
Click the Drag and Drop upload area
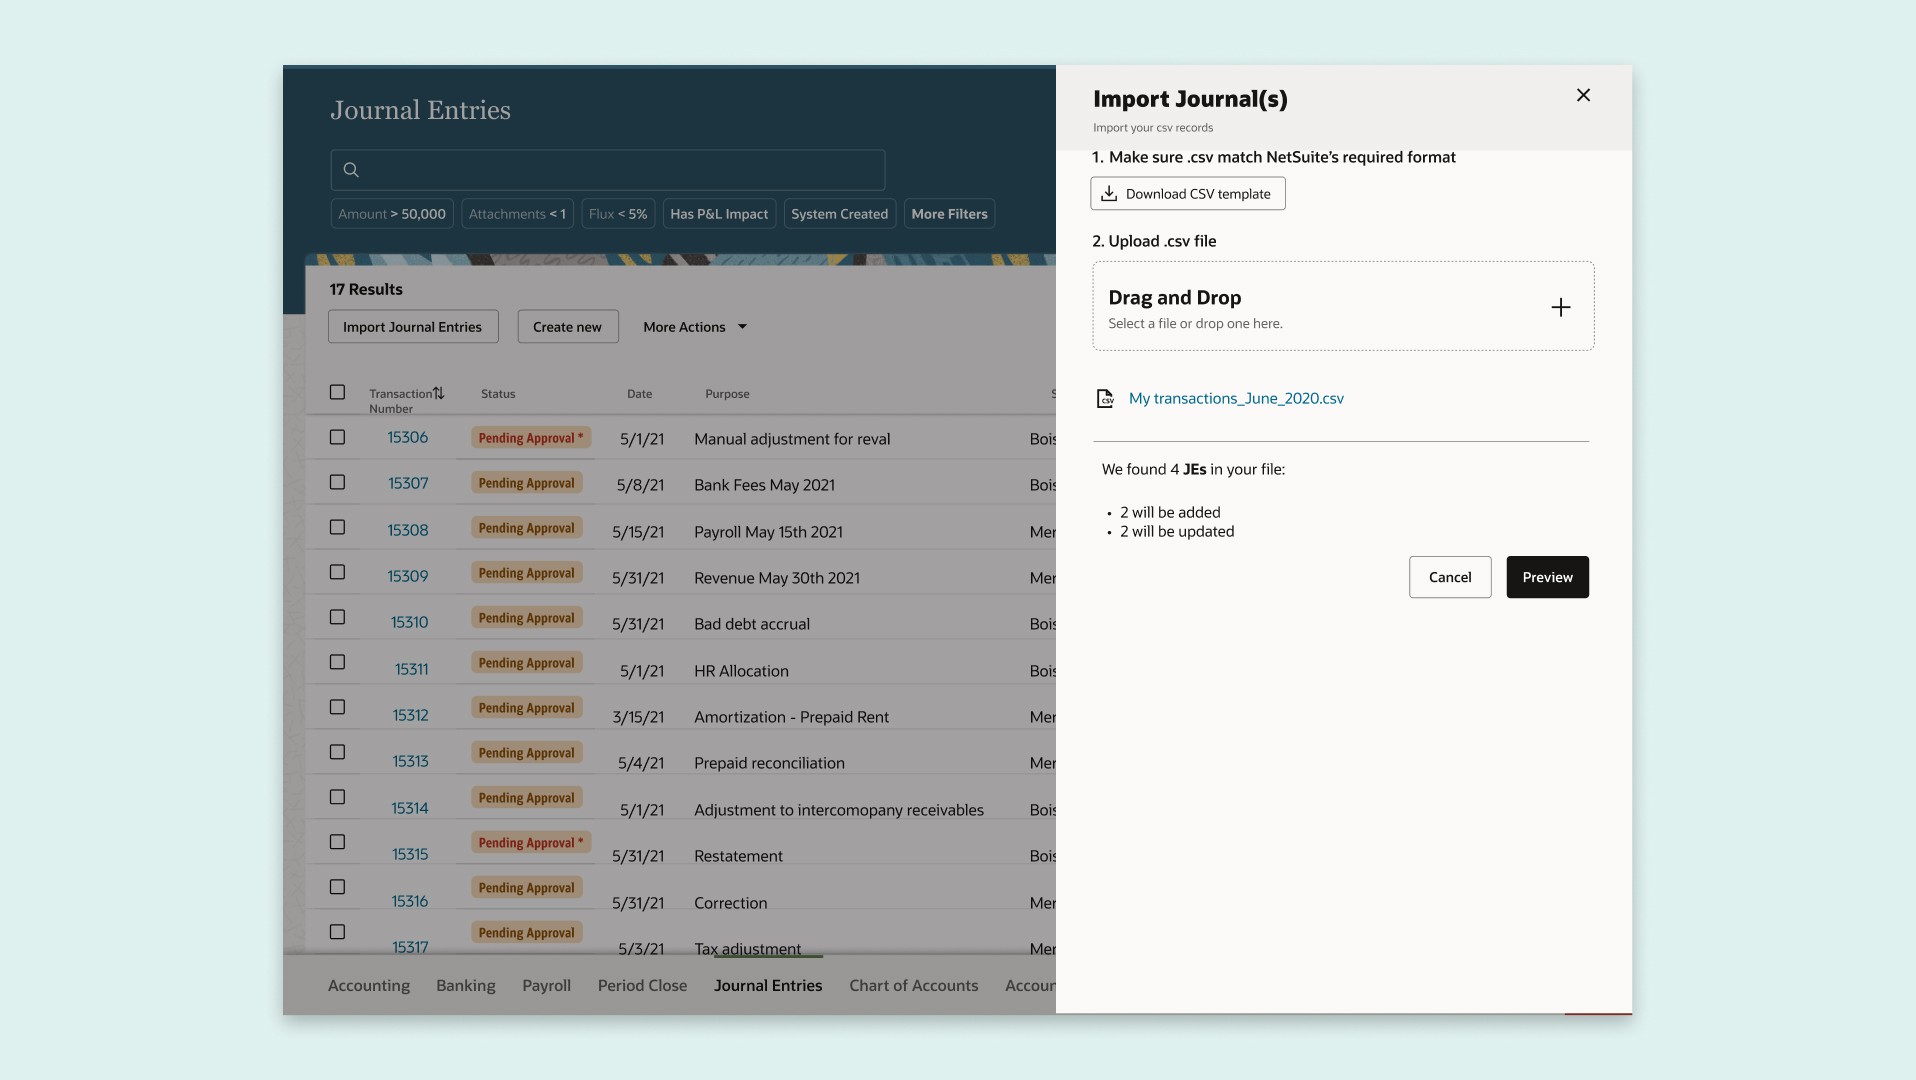pyautogui.click(x=1343, y=306)
